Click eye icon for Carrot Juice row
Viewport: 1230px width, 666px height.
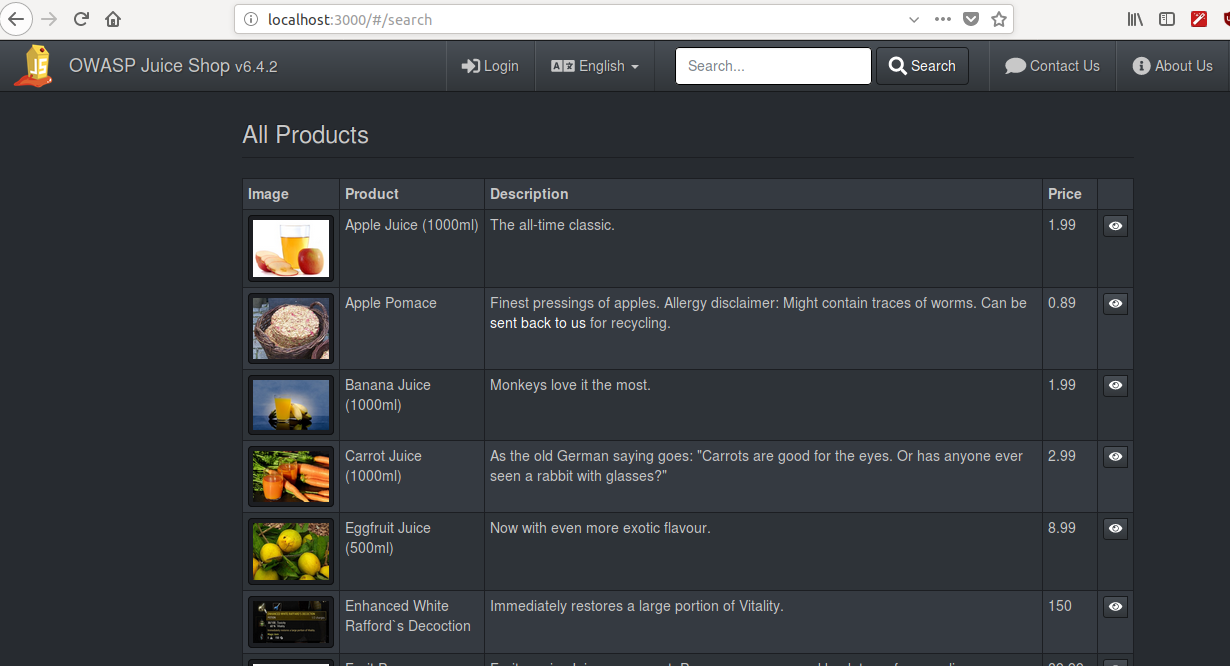(x=1115, y=456)
